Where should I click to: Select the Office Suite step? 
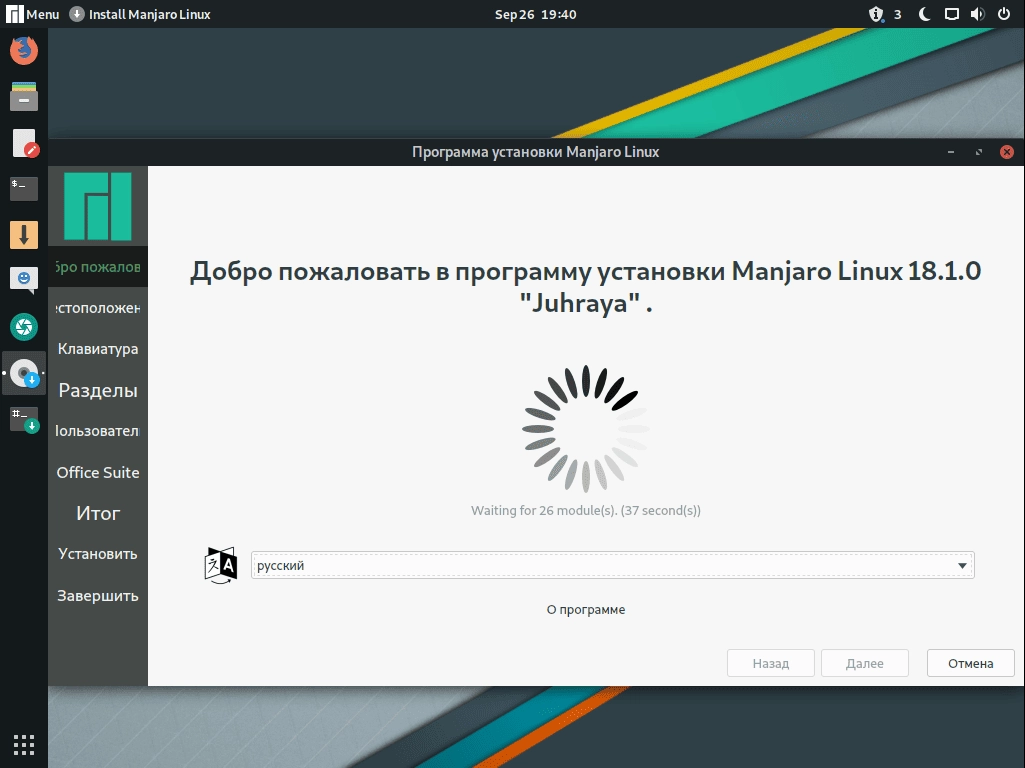[98, 473]
